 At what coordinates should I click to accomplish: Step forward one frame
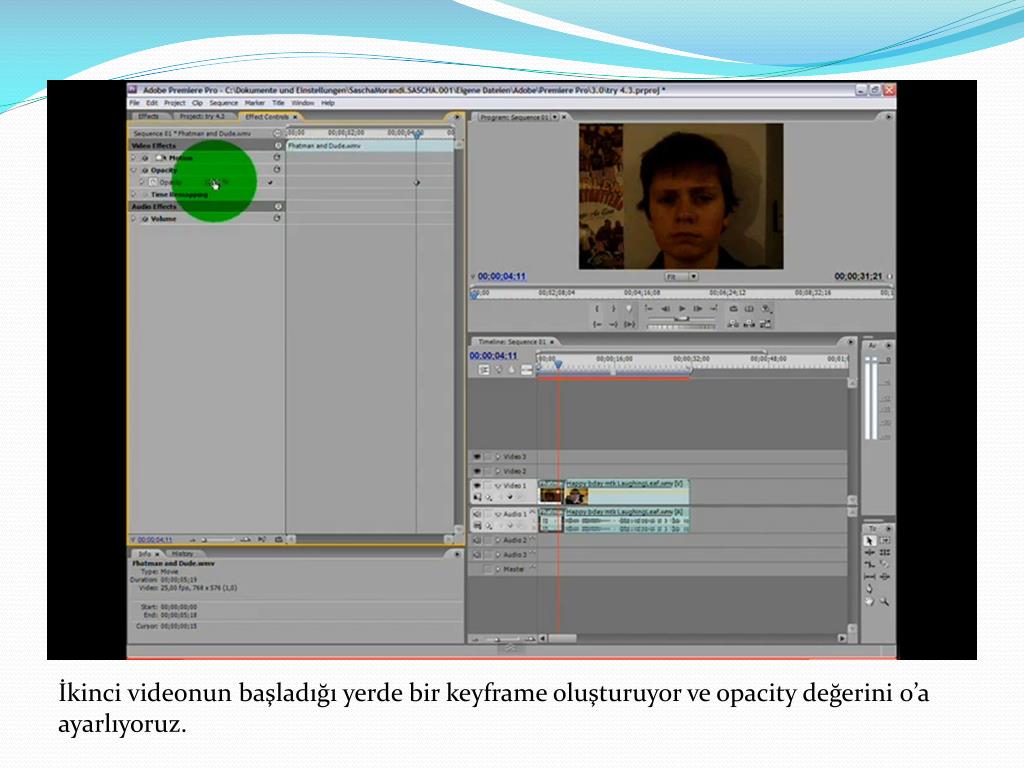coord(697,308)
